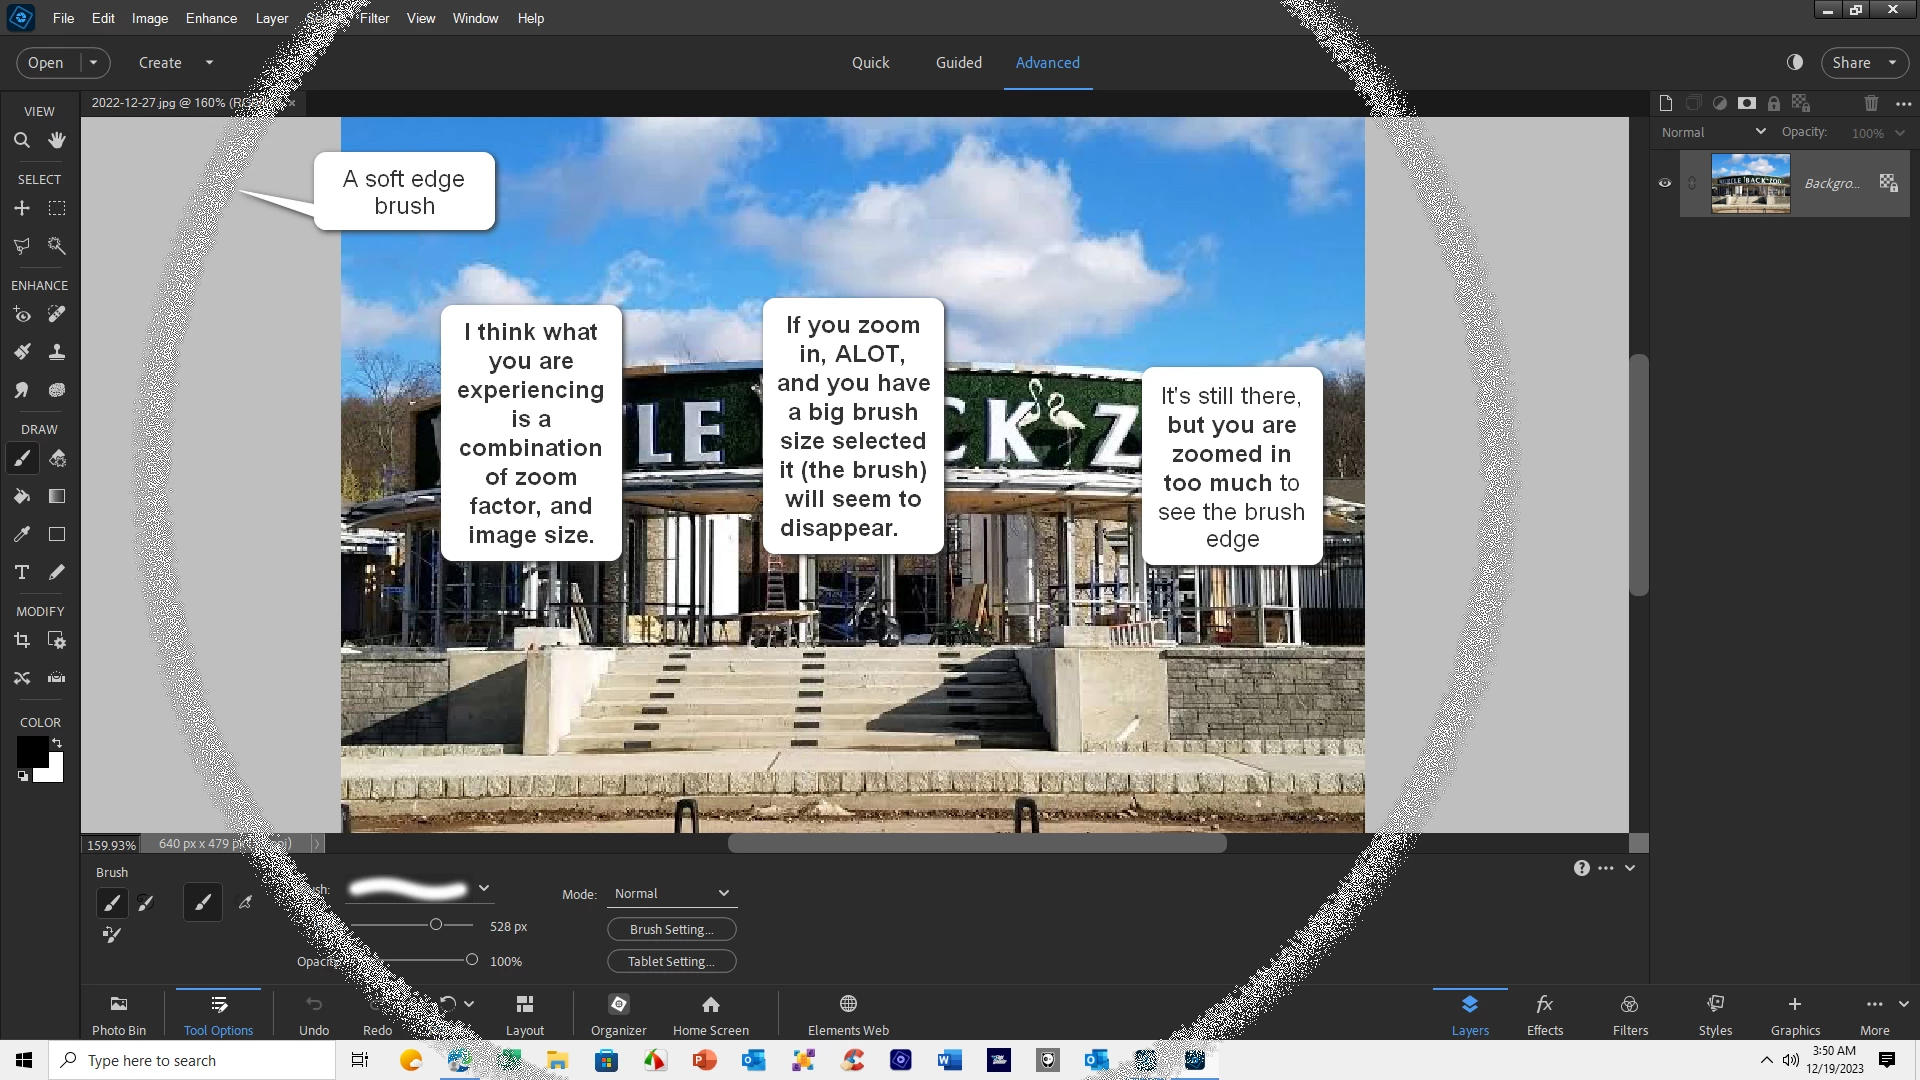1920x1080 pixels.
Task: Hide the Background layer visibility eye
Action: coord(1665,183)
